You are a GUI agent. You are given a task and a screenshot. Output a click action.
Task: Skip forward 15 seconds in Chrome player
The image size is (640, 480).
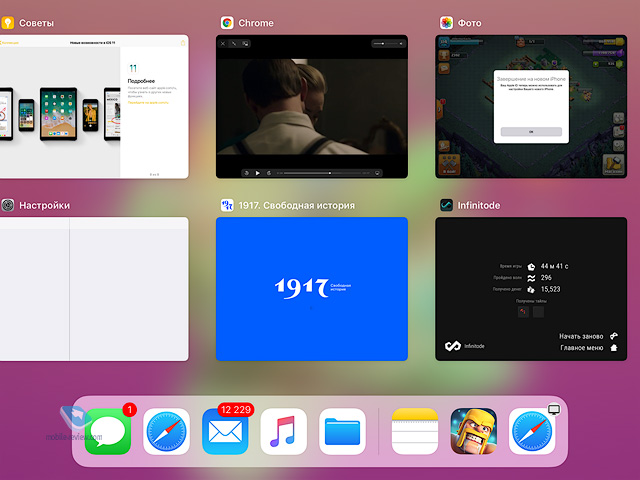269,173
